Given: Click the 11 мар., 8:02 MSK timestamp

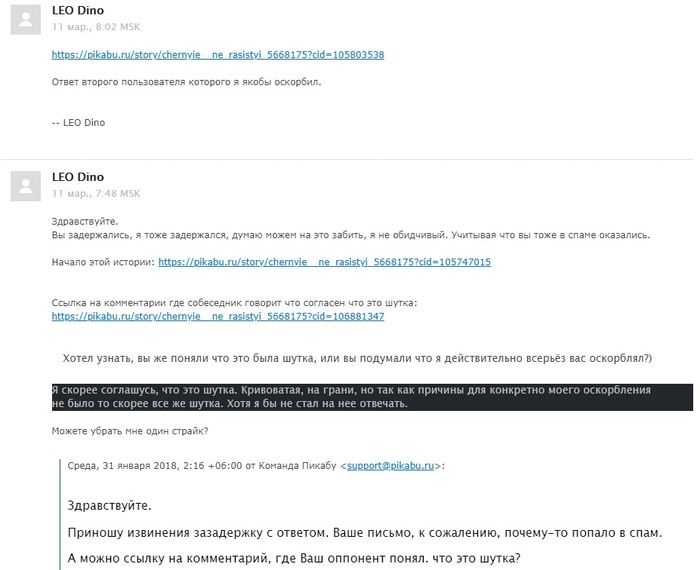Looking at the screenshot, I should point(96,27).
